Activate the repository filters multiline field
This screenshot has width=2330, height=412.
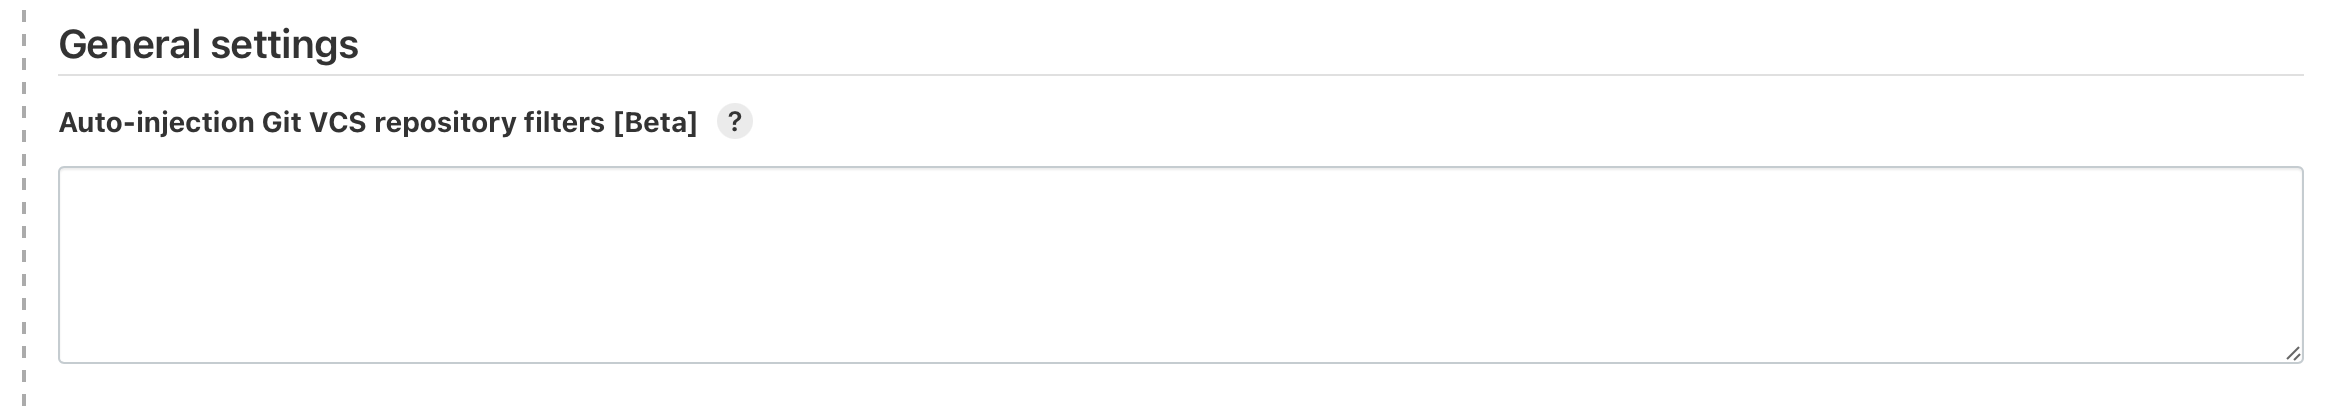point(1181,265)
